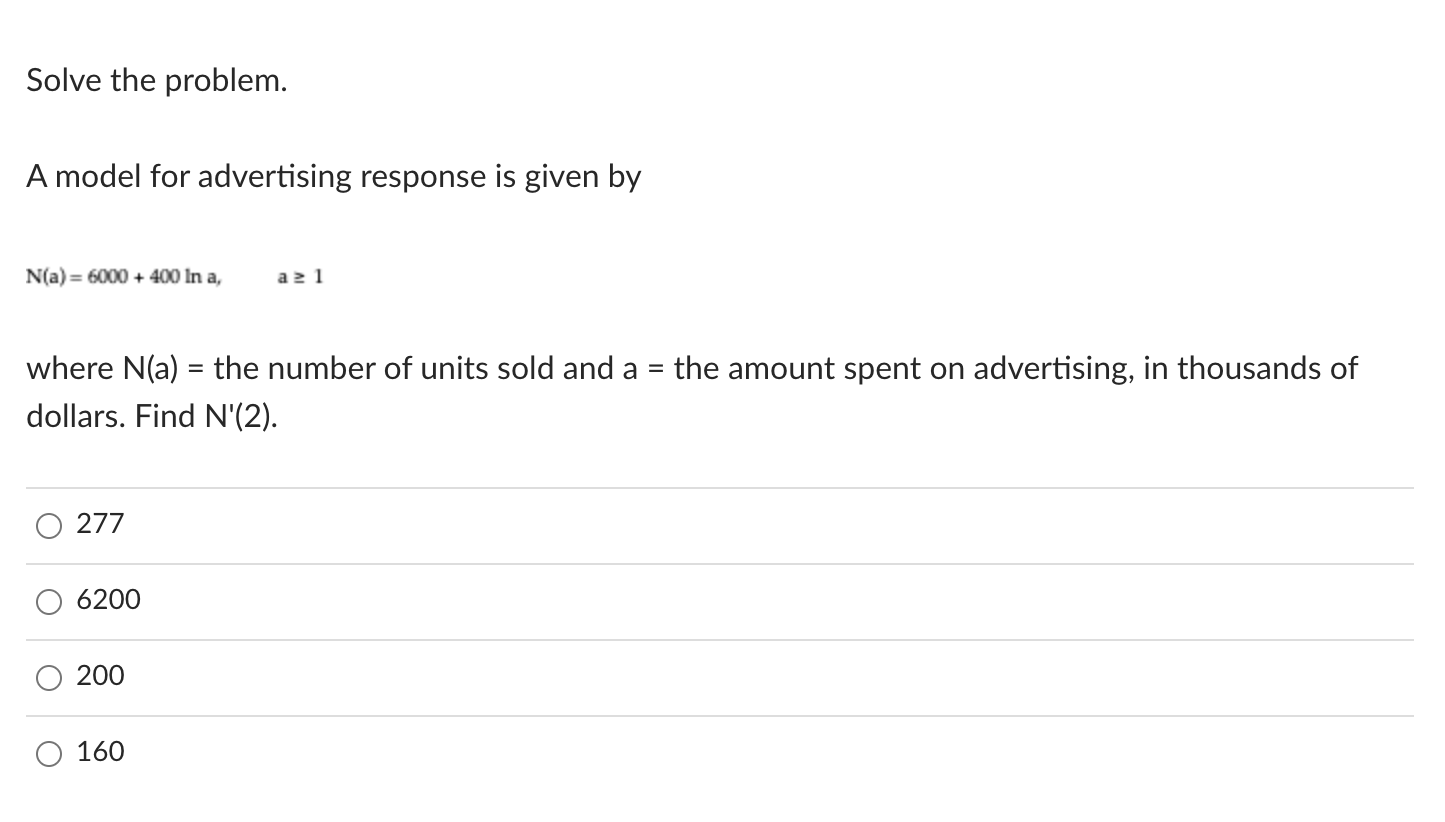Select the radio button for 160
Viewport: 1445px width, 822px height.
48,752
